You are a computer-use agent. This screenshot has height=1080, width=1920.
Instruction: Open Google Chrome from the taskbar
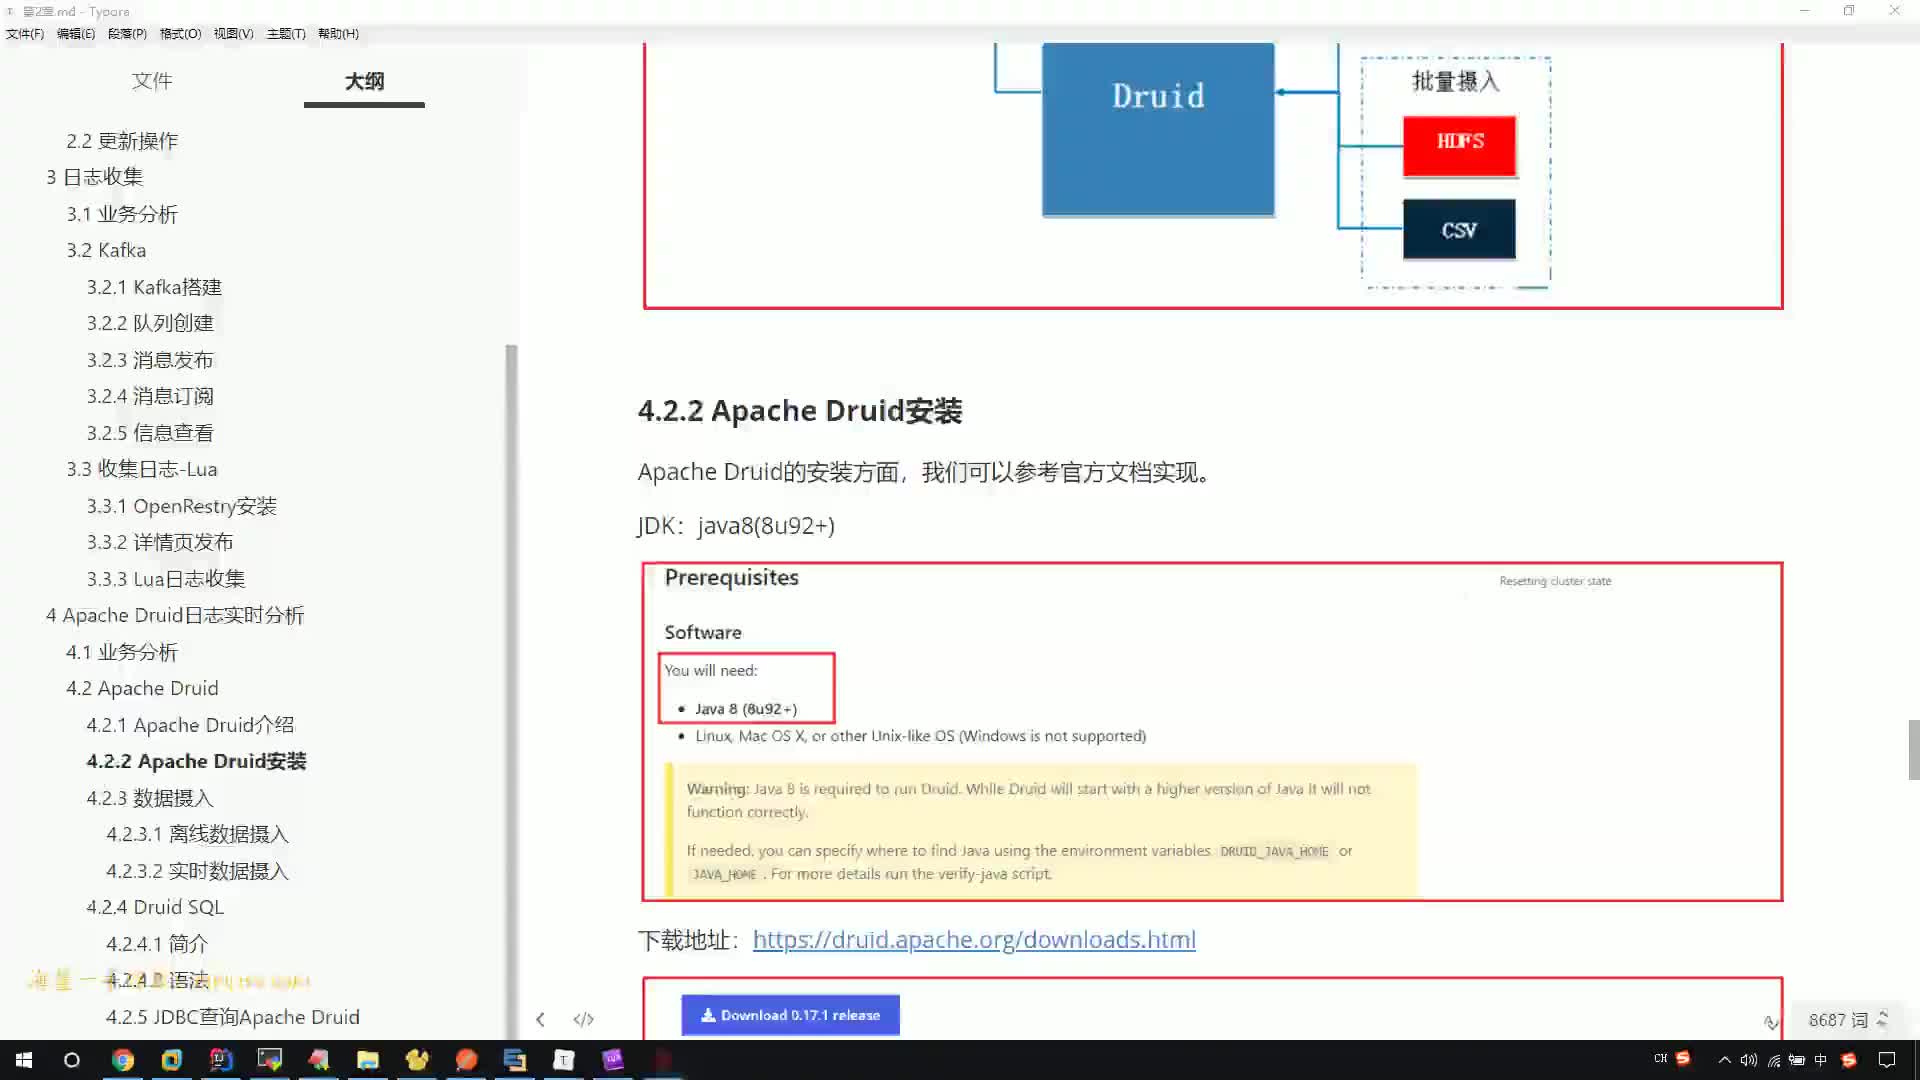(x=123, y=1060)
